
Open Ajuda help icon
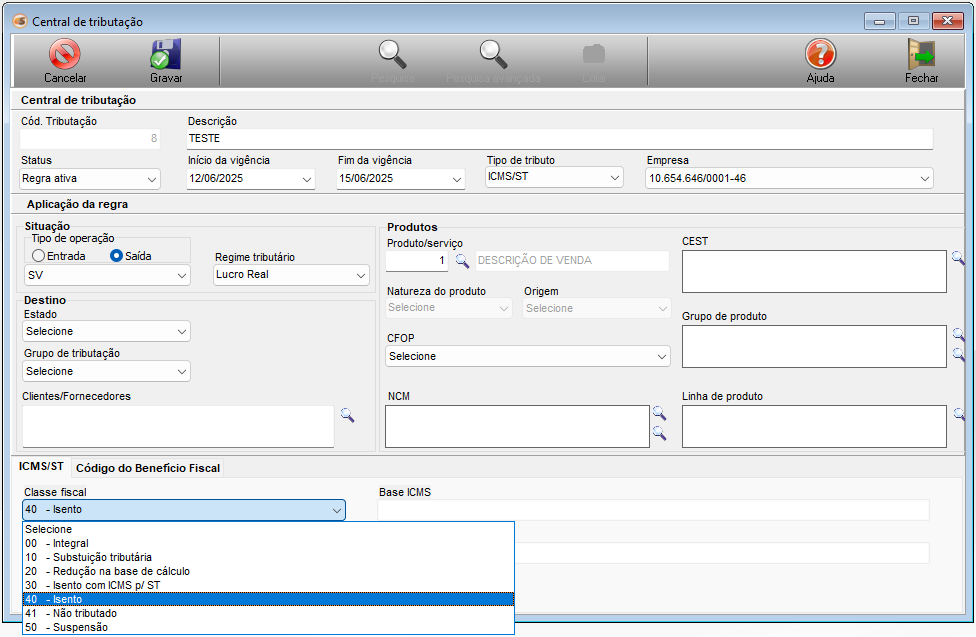pos(820,58)
